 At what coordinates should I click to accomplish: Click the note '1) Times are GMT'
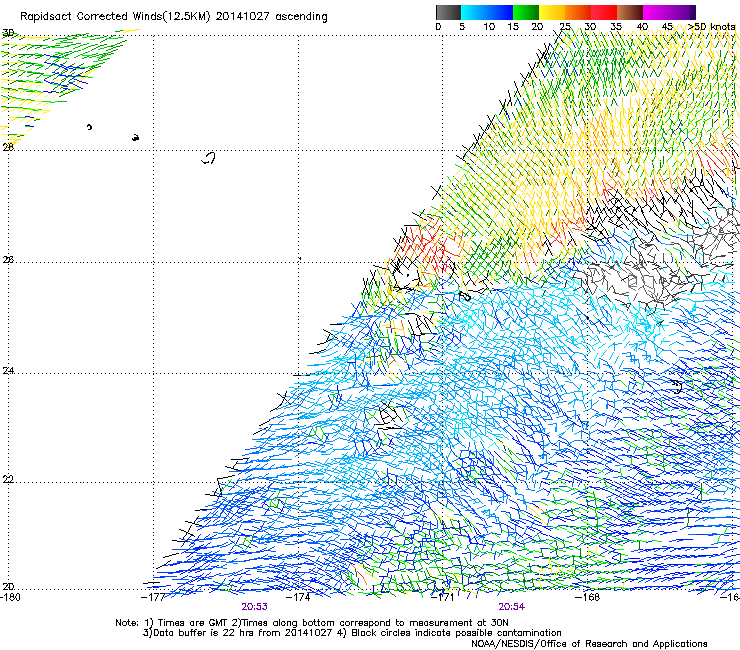187,623
